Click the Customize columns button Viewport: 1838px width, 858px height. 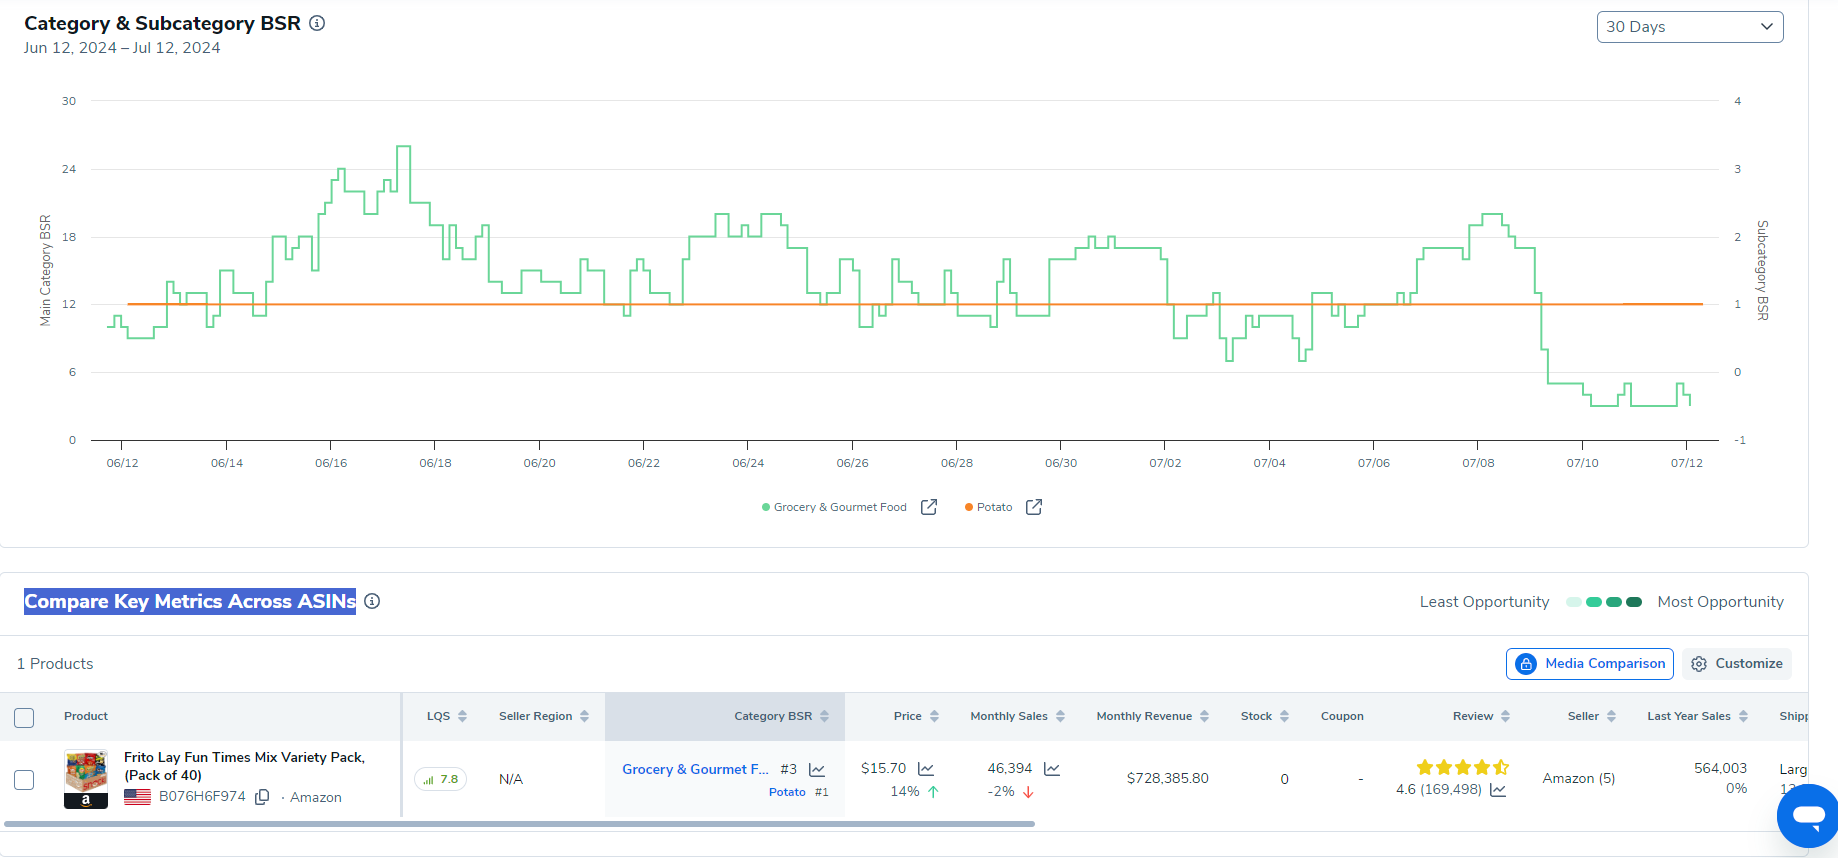(x=1737, y=664)
